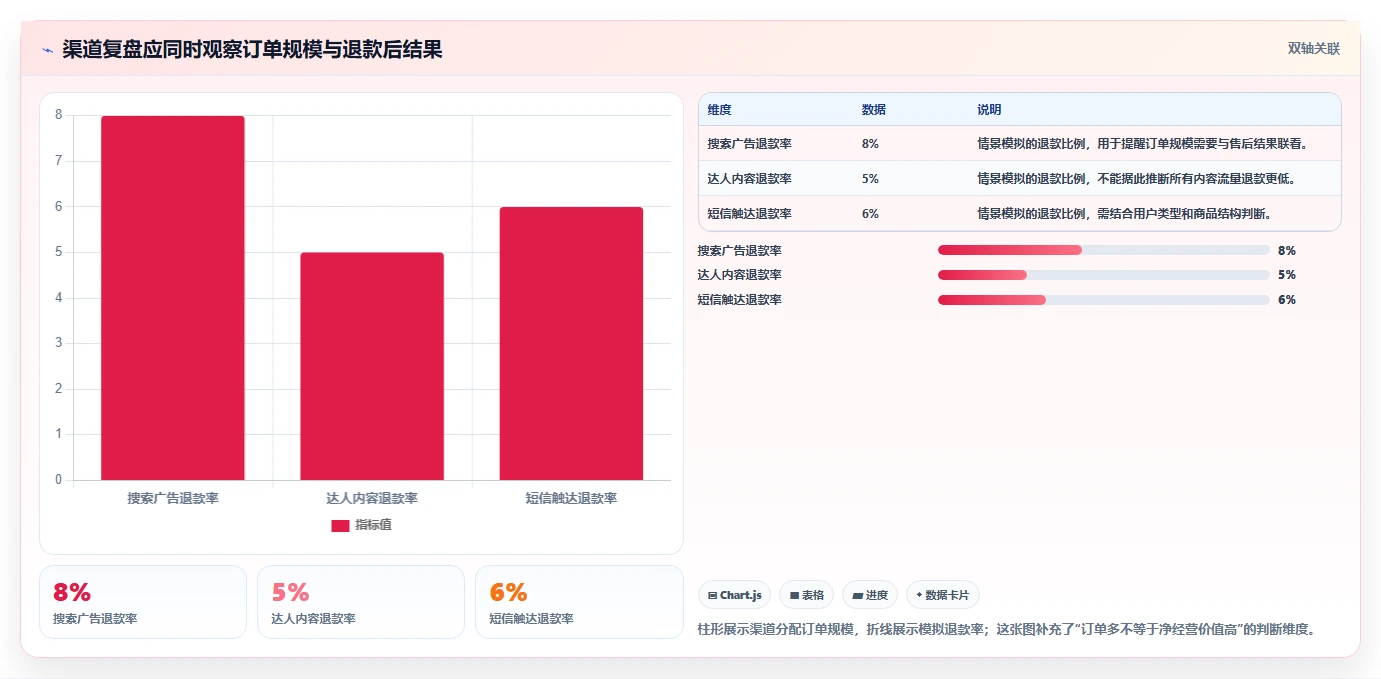
Task: Click the 搜索广告退款率 x-axis label
Action: click(173, 498)
